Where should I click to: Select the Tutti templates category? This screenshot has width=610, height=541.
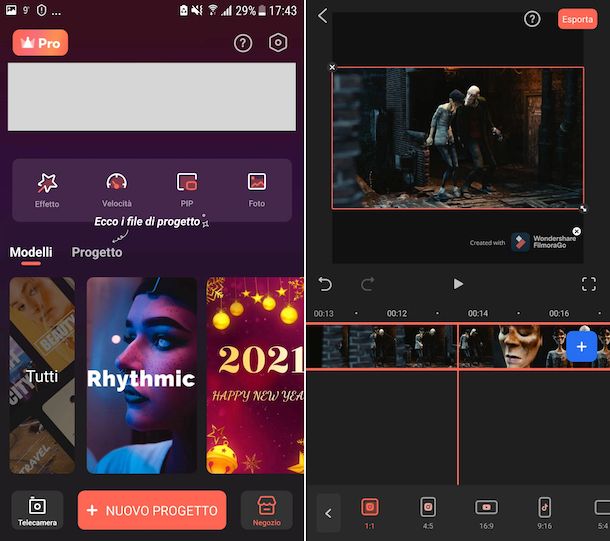point(42,375)
